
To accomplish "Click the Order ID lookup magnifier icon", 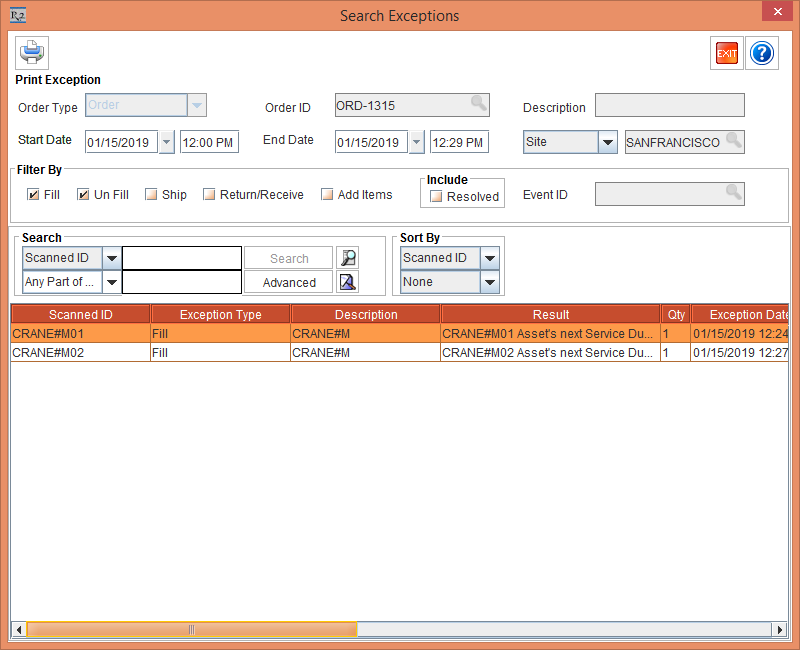I will click(478, 104).
